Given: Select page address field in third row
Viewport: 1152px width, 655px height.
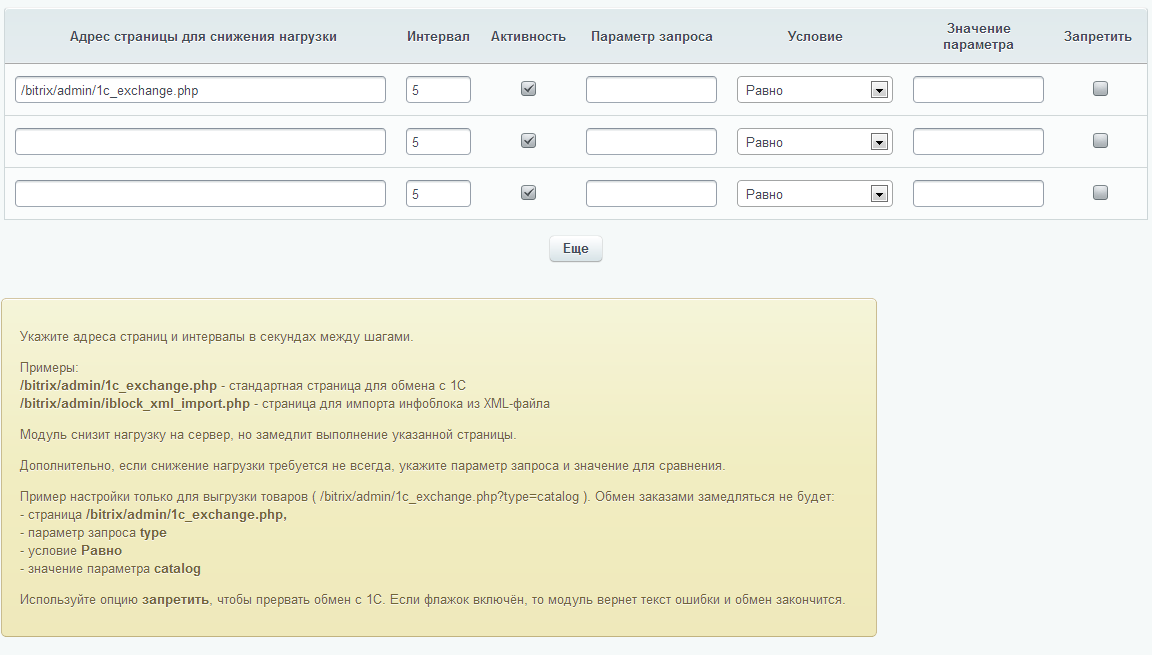Looking at the screenshot, I should pos(200,194).
